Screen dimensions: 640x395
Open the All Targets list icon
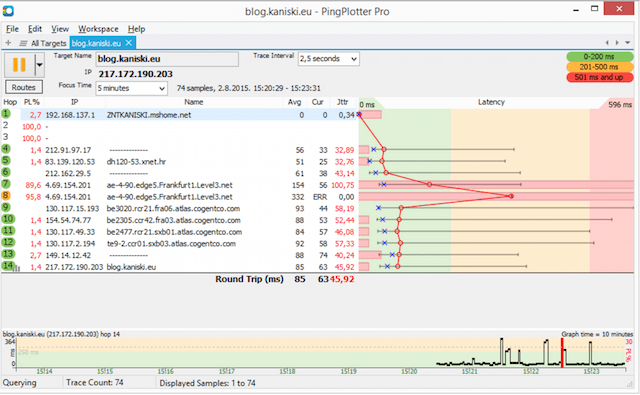coord(23,43)
